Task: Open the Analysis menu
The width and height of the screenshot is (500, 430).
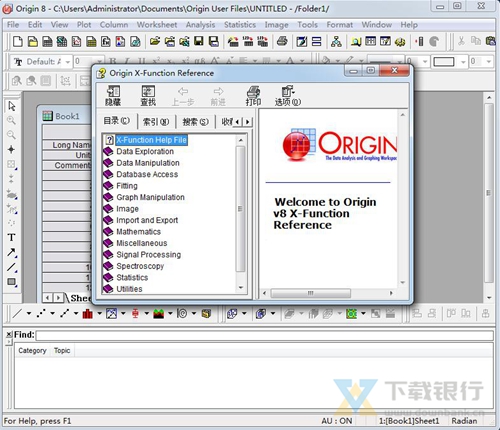Action: 200,25
